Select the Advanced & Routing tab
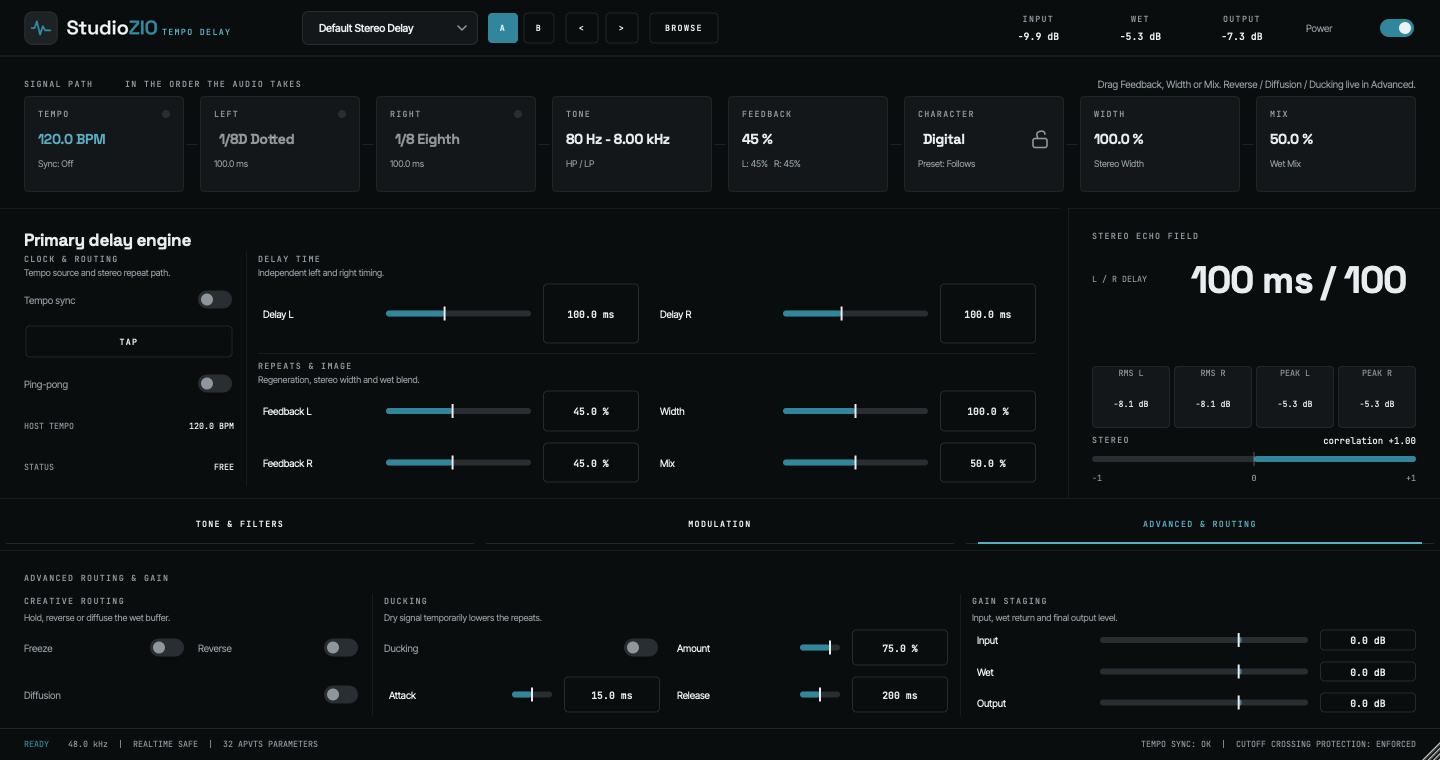The width and height of the screenshot is (1440, 760). [1199, 524]
